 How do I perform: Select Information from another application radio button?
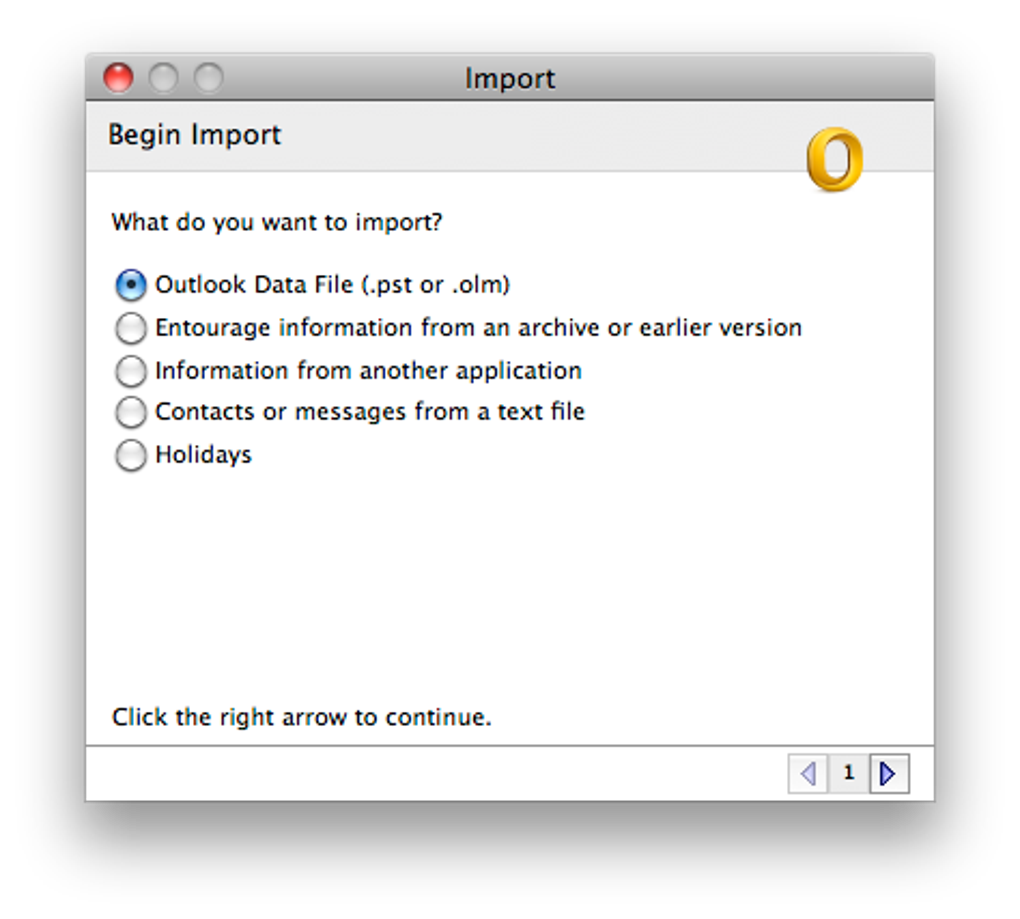coord(131,371)
